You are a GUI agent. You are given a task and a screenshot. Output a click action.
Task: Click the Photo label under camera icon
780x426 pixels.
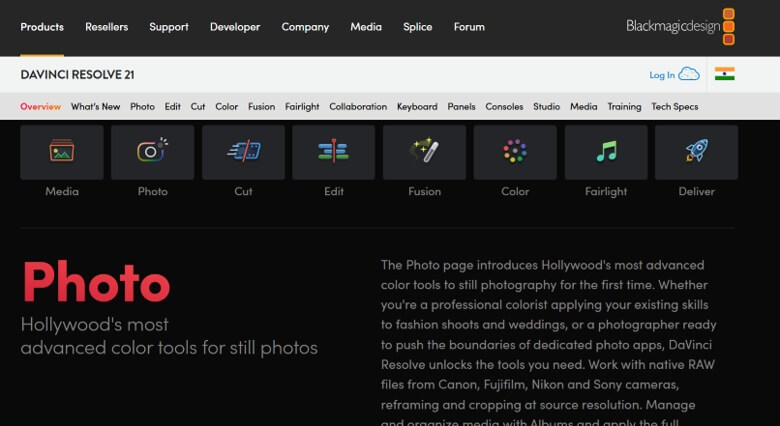pyautogui.click(x=152, y=191)
